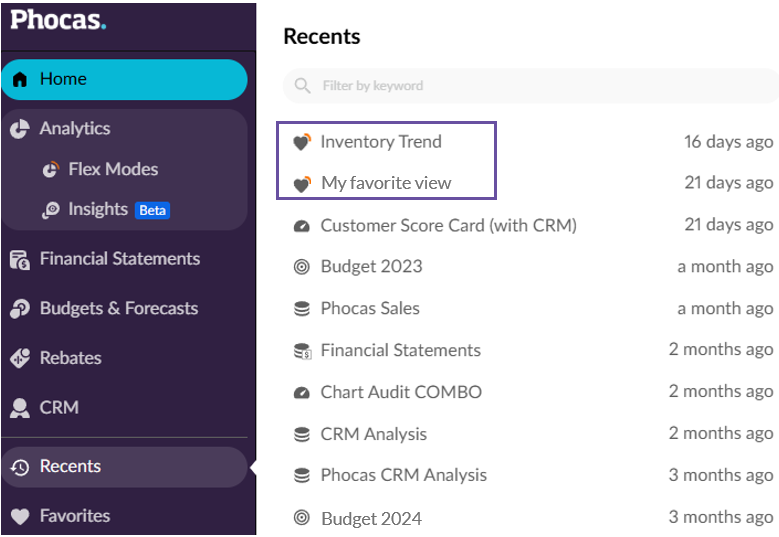This screenshot has height=537, width=779.
Task: Click the Budgets & Forecasts icon
Action: [x=19, y=310]
